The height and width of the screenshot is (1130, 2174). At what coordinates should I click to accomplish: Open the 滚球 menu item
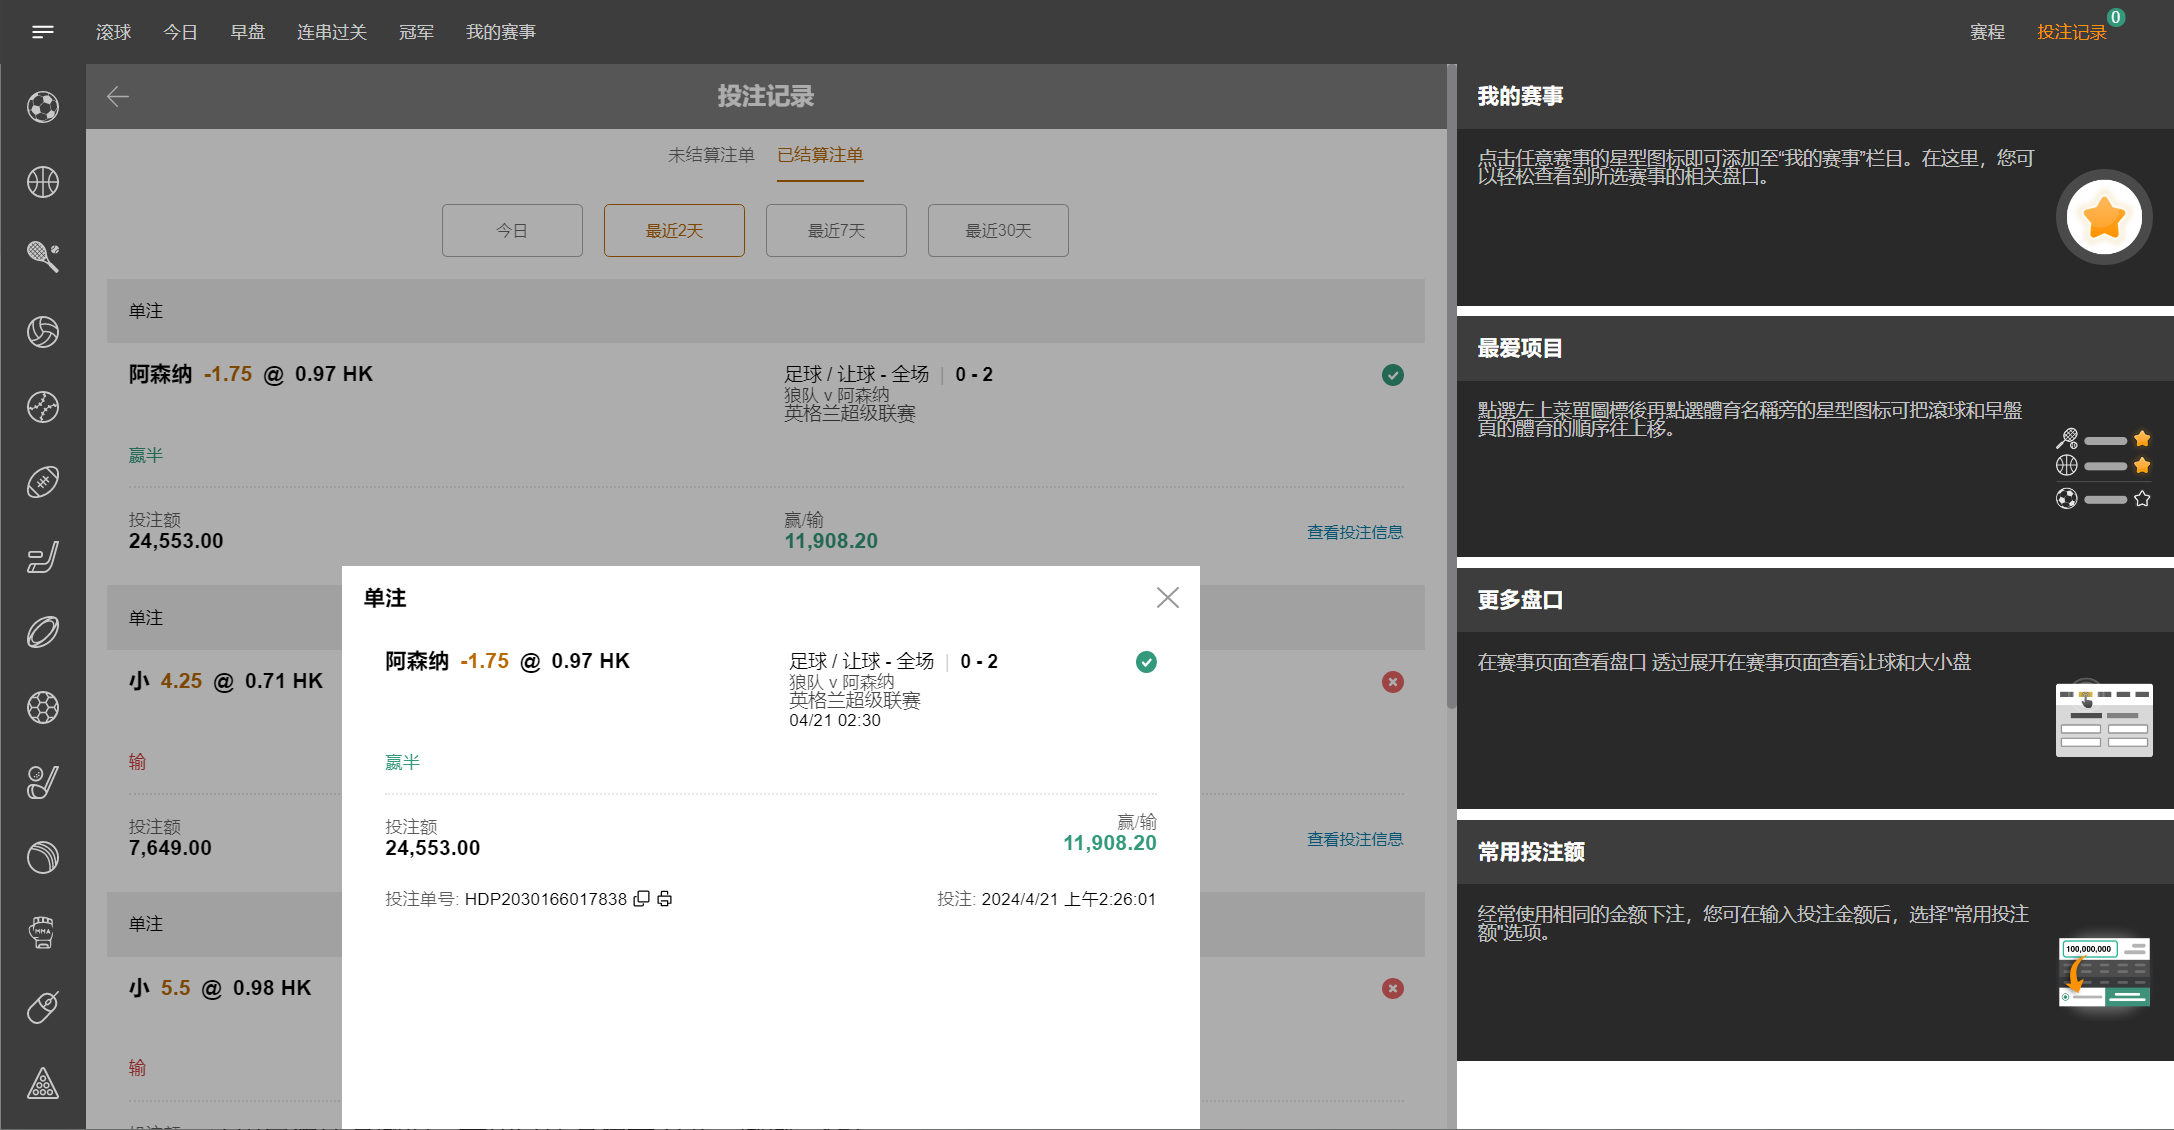tap(113, 32)
